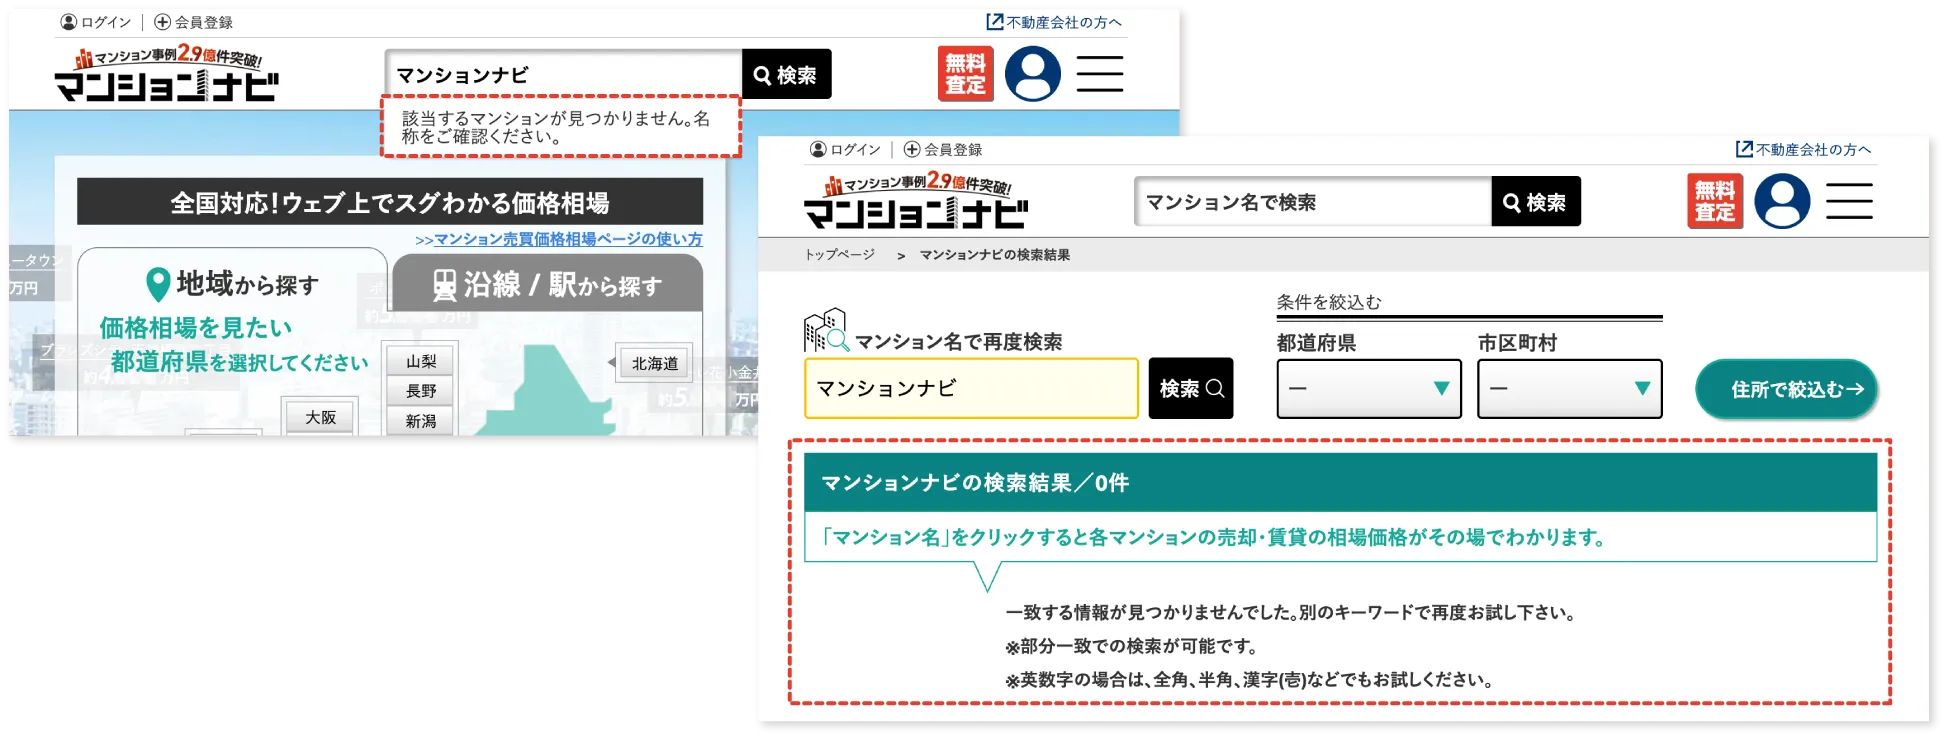This screenshot has height=738, width=1946.
Task: Open the 都道府県 dropdown
Action: pyautogui.click(x=1369, y=388)
